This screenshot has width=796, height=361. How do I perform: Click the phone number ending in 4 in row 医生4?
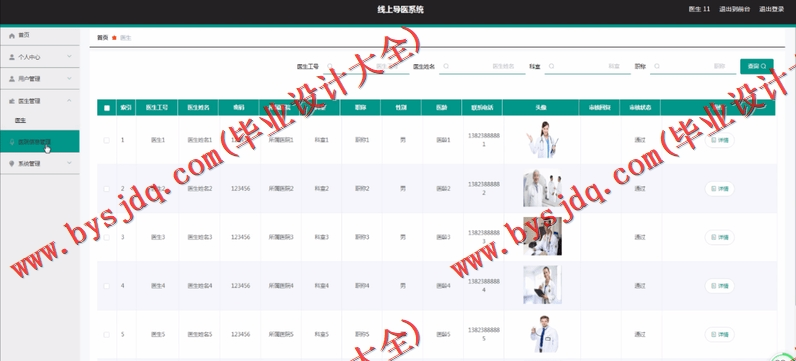tap(483, 285)
